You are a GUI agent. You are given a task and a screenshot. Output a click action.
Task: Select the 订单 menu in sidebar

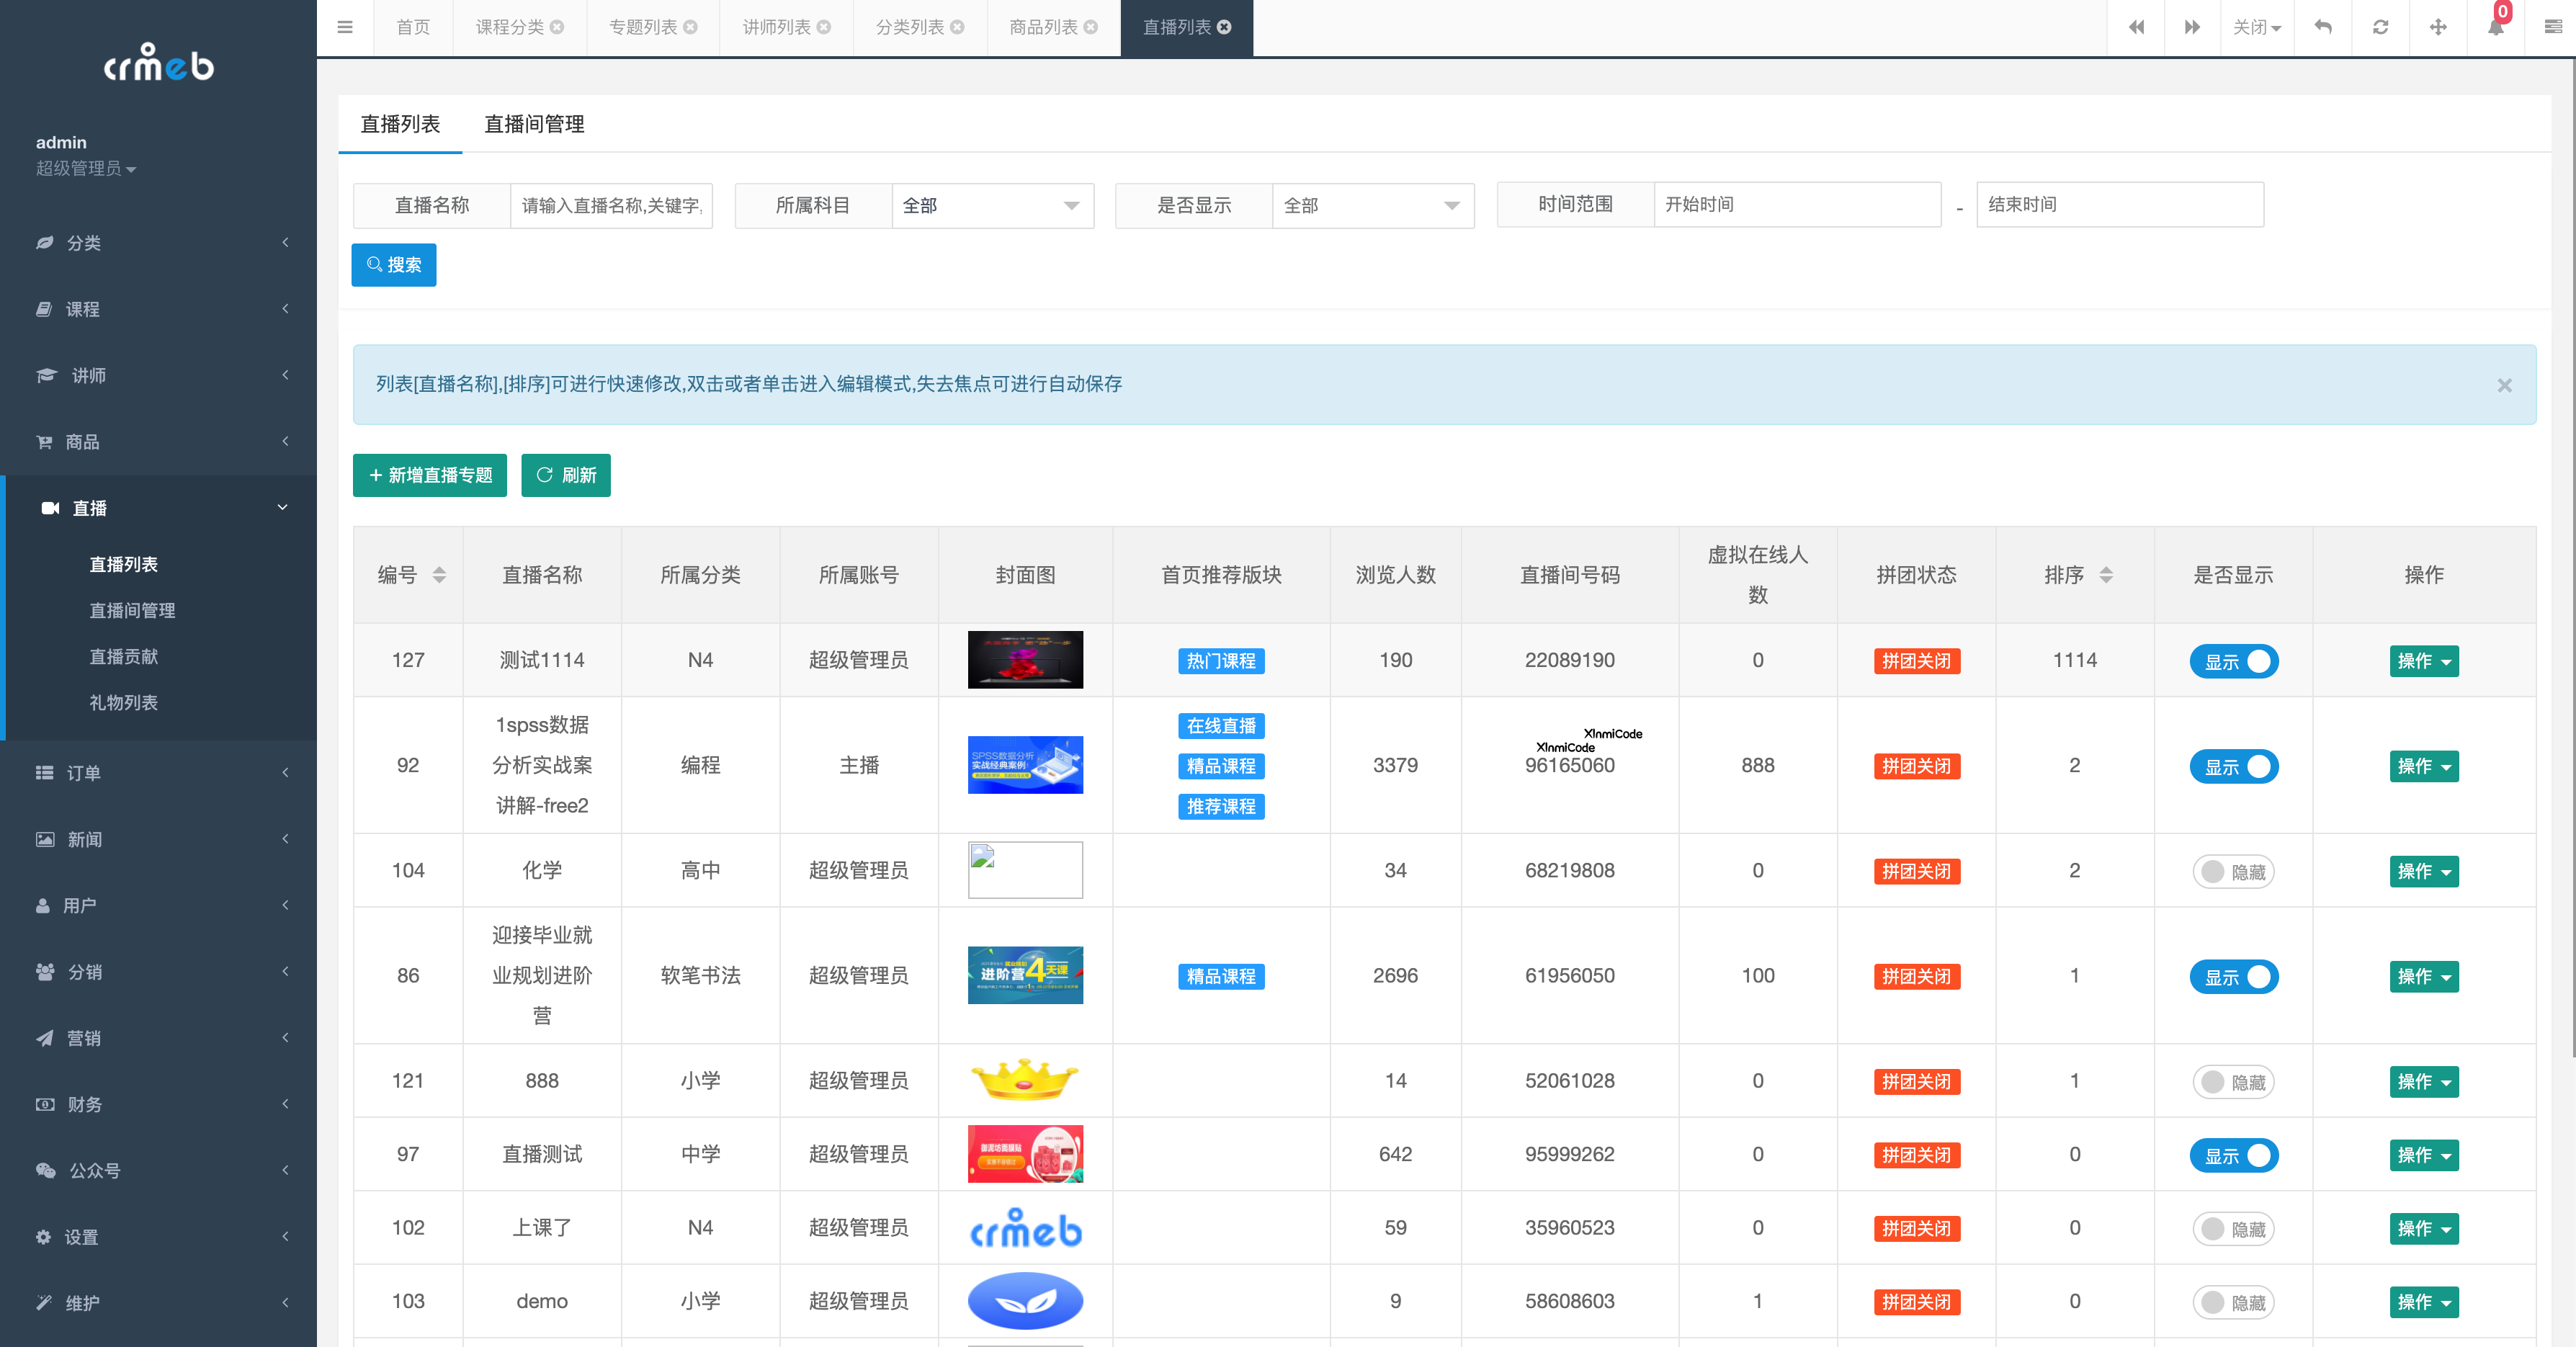point(84,772)
